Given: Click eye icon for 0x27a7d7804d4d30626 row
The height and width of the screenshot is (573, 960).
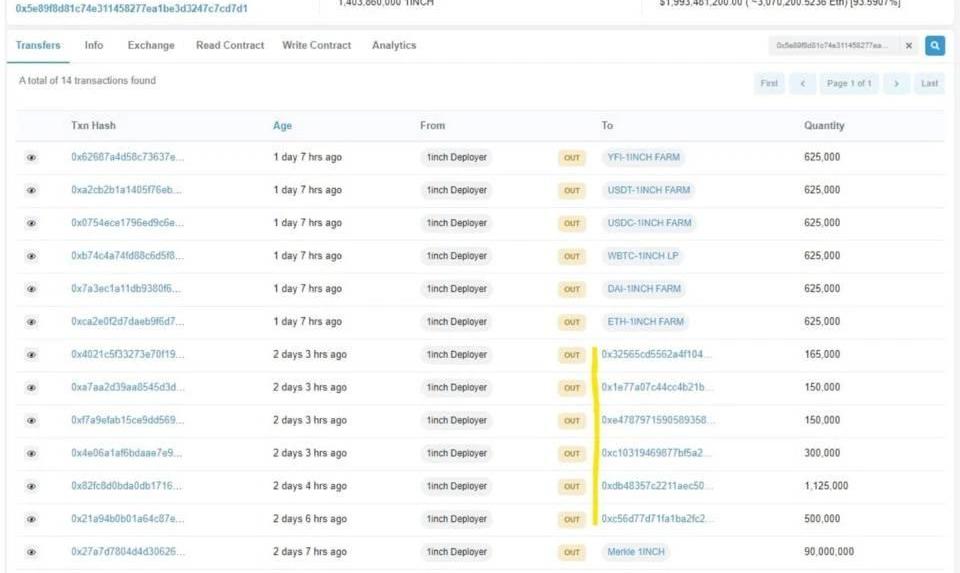Looking at the screenshot, I should point(31,552).
